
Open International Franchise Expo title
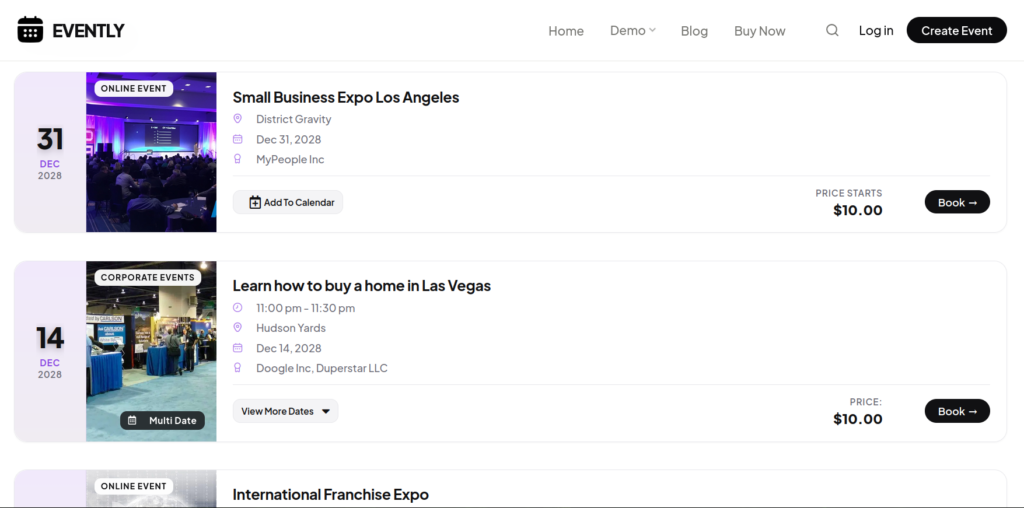[330, 494]
